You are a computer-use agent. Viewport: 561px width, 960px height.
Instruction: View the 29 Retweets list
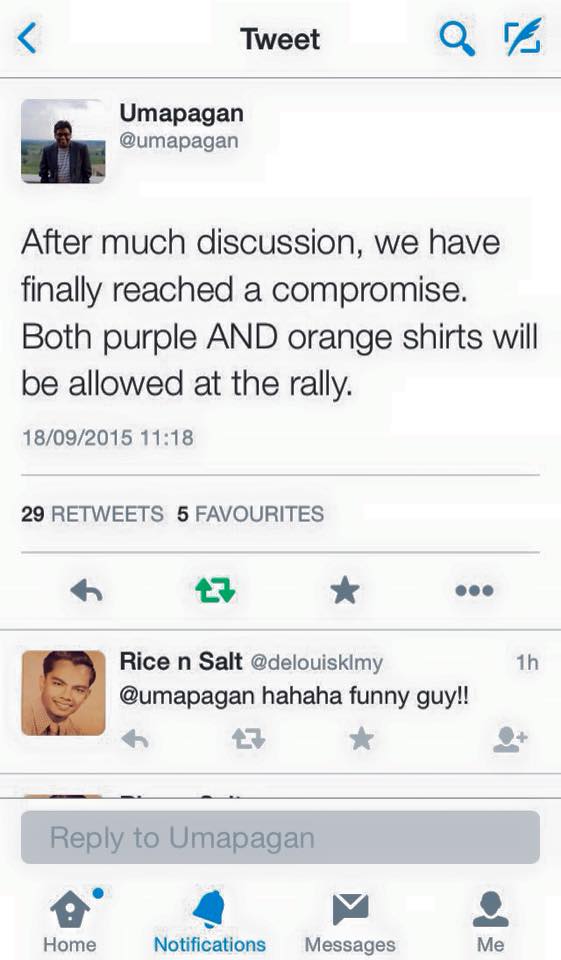(92, 514)
